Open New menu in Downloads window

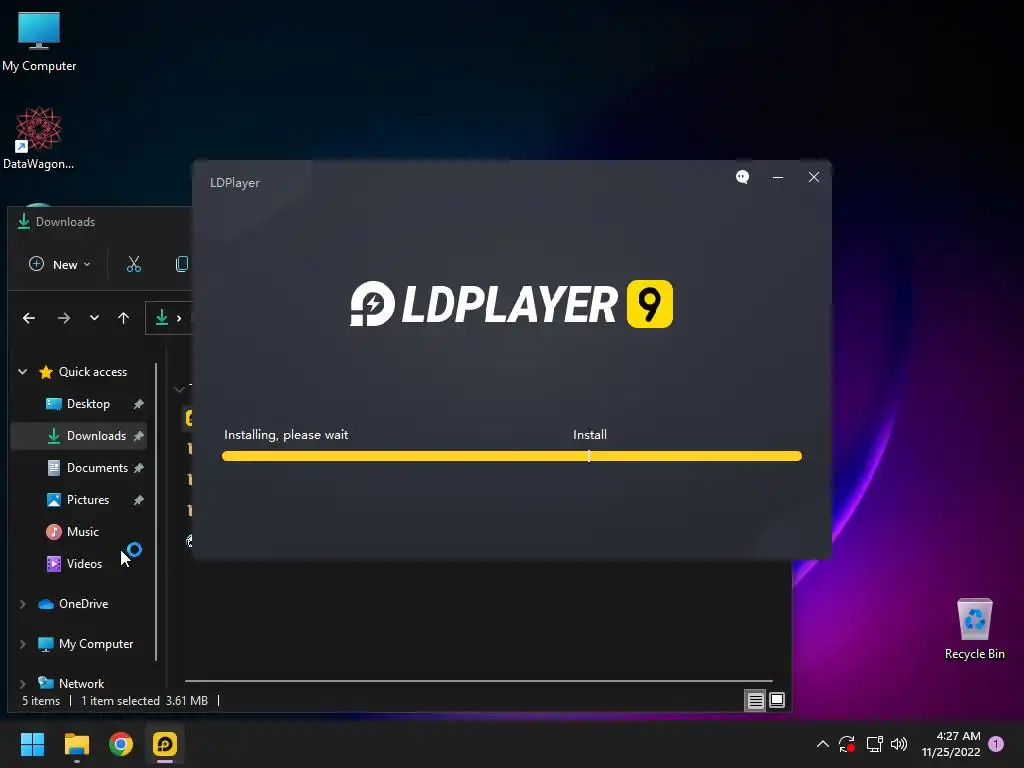click(x=59, y=264)
